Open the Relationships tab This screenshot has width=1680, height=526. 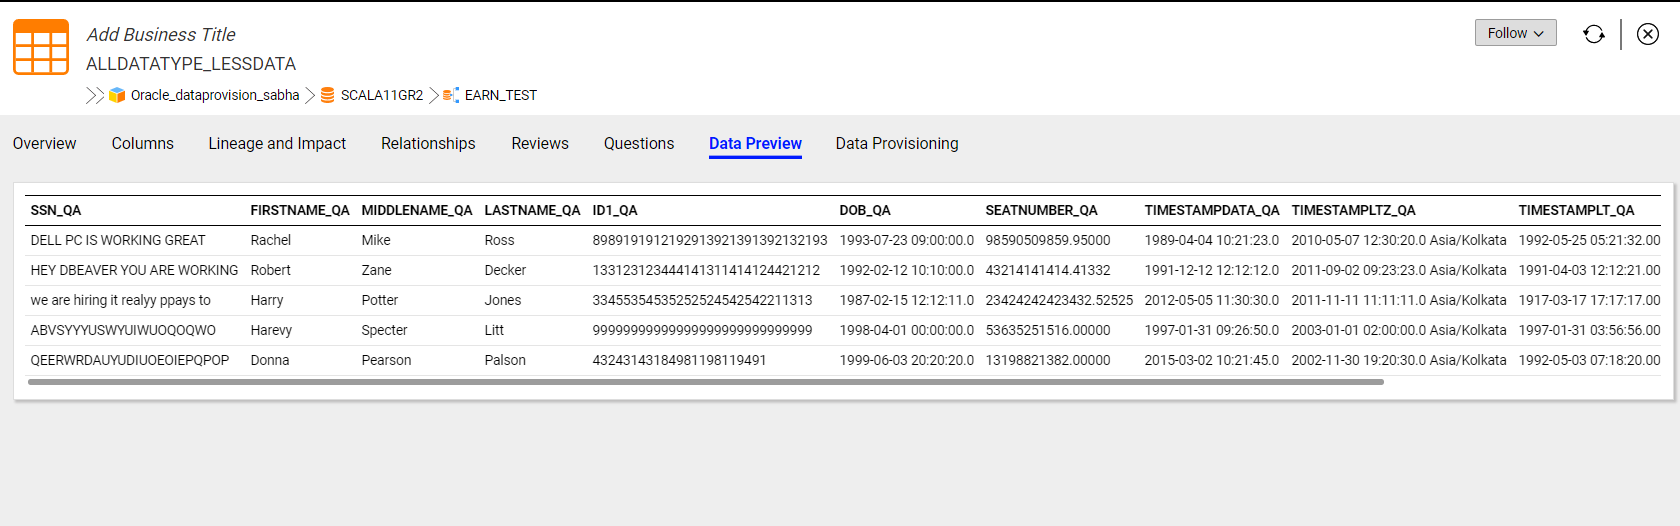point(428,144)
